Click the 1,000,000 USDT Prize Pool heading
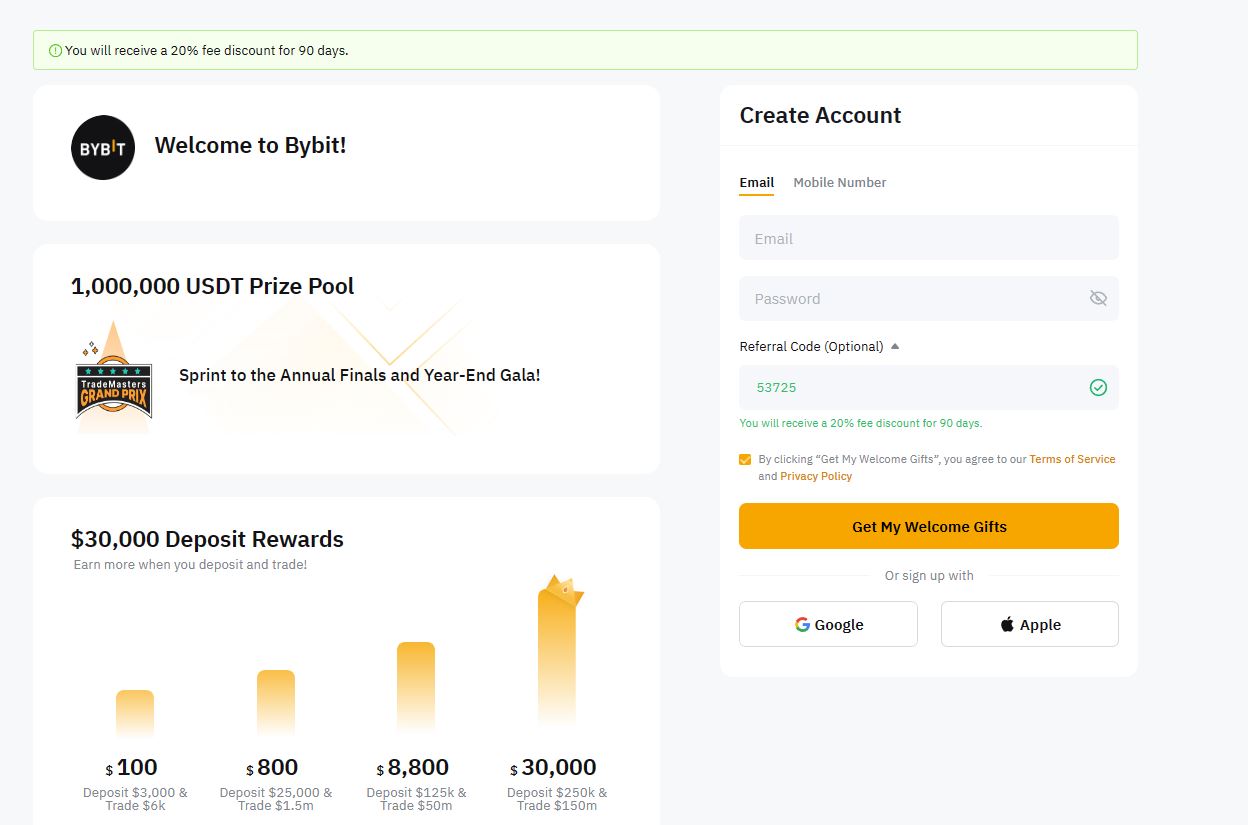 click(213, 286)
